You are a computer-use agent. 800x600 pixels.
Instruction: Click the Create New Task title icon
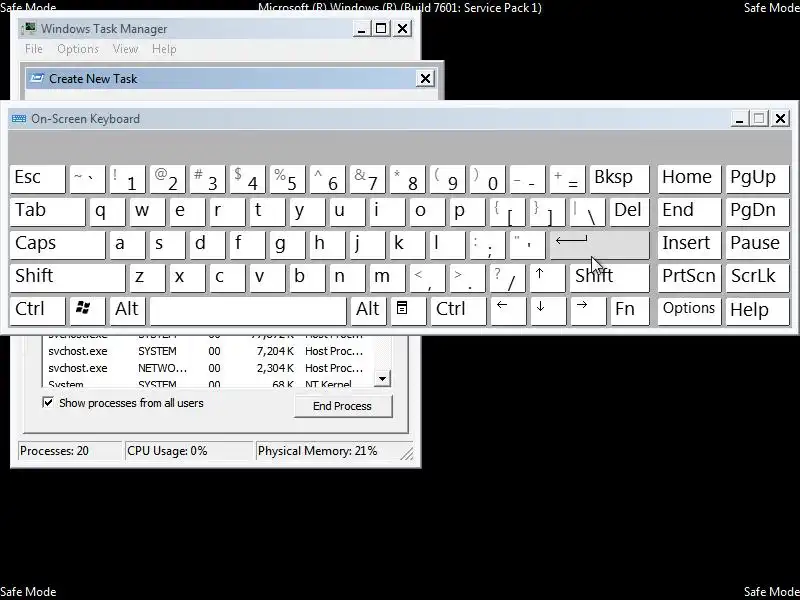coord(37,78)
